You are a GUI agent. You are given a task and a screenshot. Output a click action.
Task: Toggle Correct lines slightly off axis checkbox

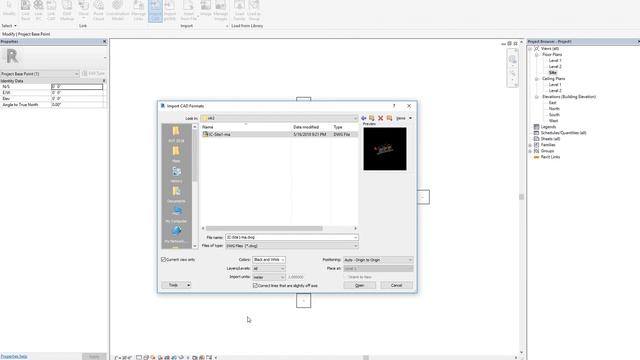(256, 286)
